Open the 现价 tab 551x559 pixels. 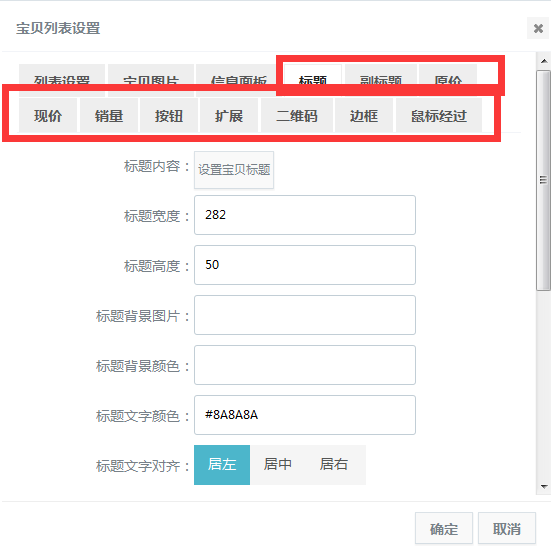tap(48, 116)
